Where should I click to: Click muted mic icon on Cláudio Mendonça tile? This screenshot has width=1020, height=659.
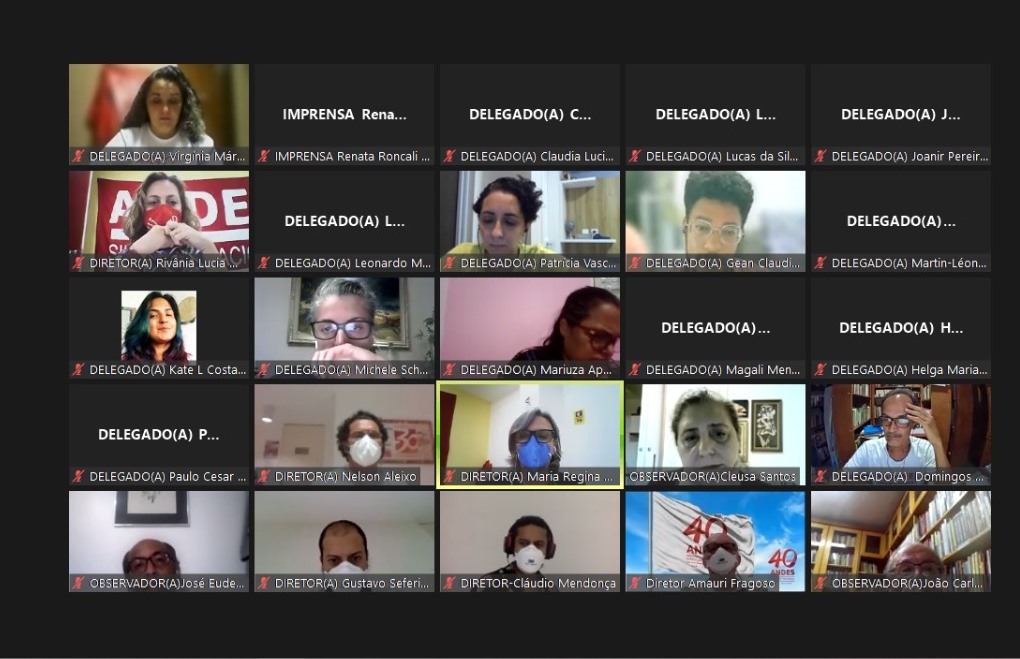[450, 583]
